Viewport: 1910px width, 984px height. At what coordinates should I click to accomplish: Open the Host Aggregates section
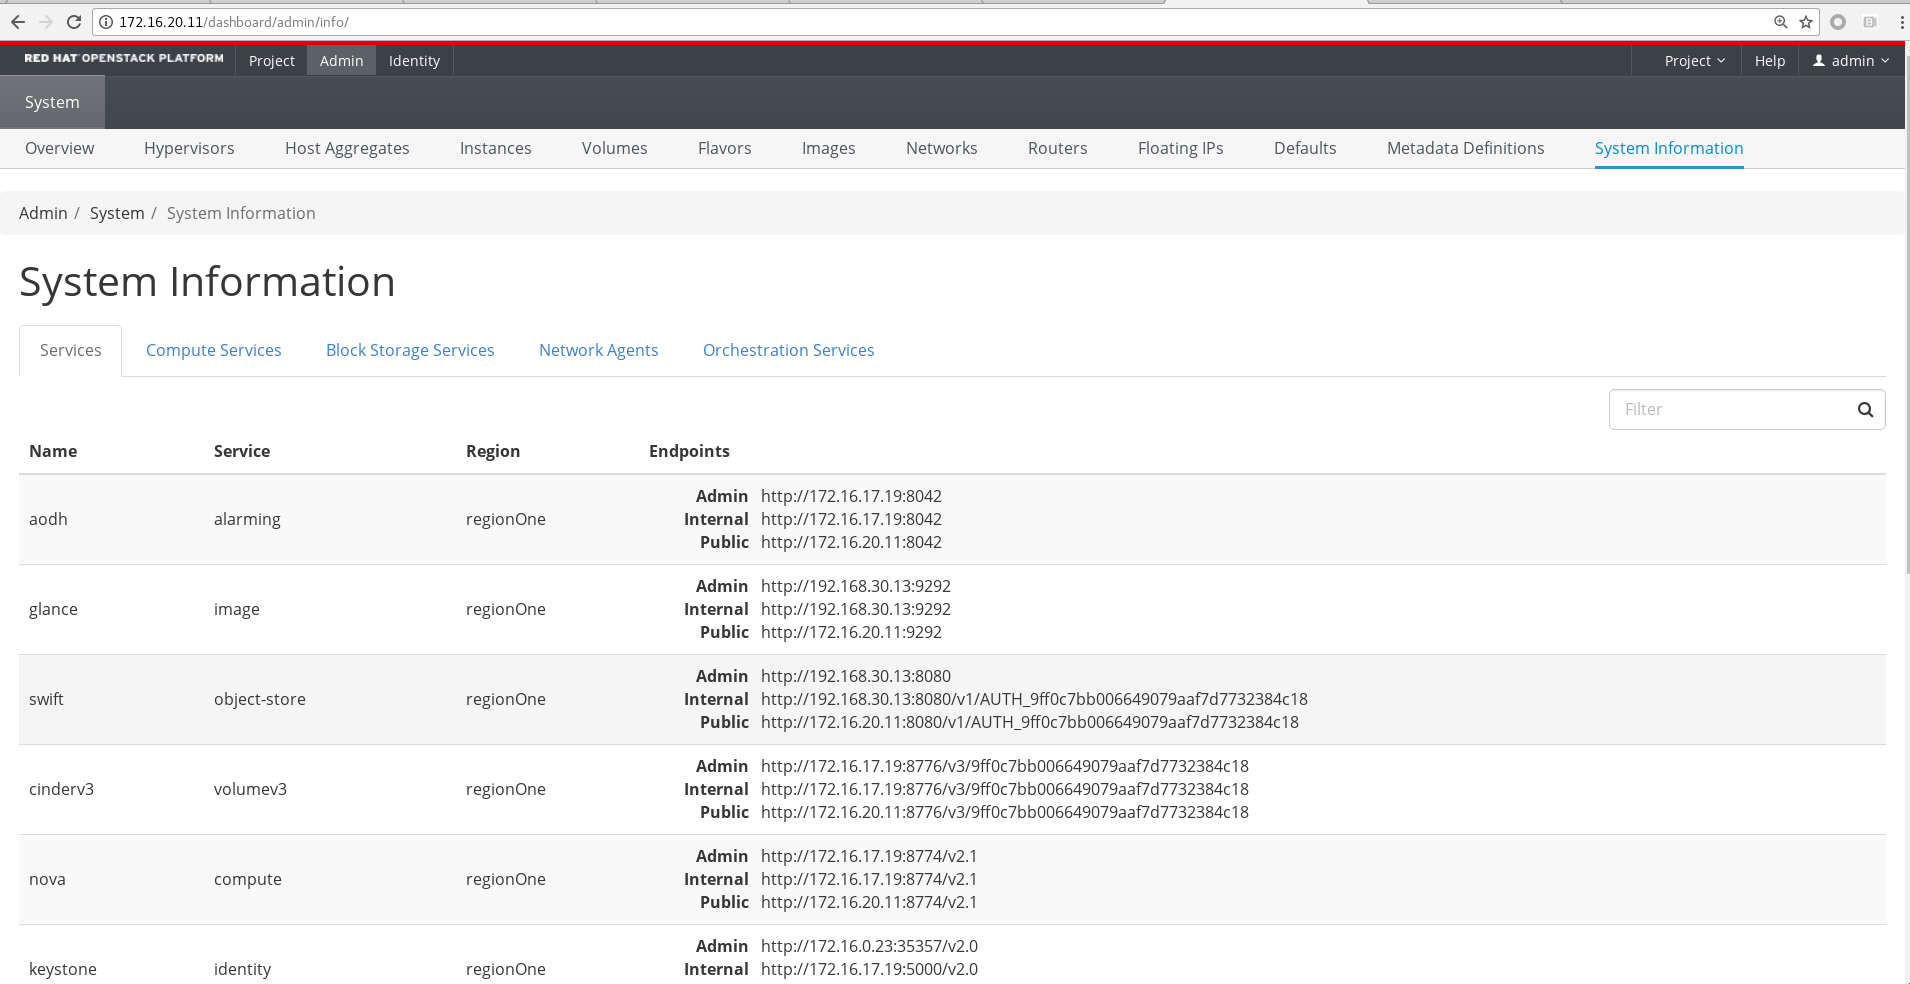(347, 148)
